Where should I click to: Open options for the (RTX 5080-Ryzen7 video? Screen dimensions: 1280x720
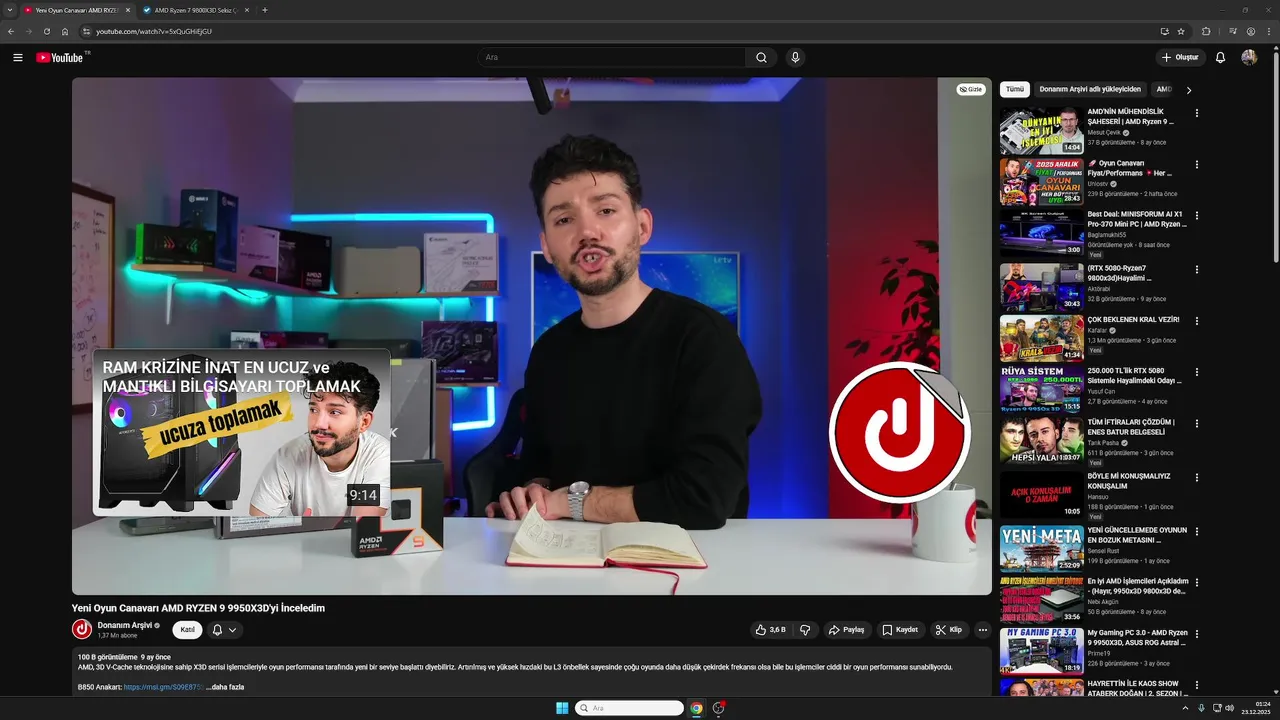[1196, 269]
